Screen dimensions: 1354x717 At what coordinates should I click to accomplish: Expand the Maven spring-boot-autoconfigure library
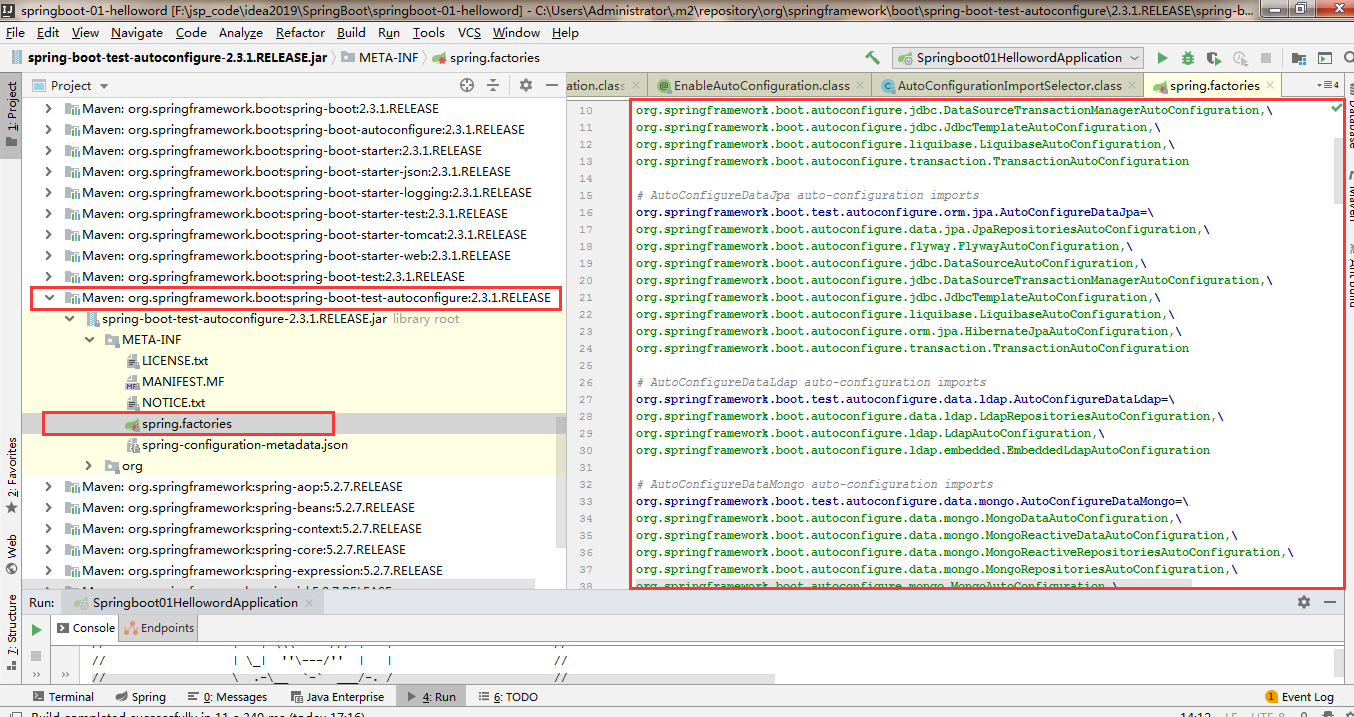(50, 130)
